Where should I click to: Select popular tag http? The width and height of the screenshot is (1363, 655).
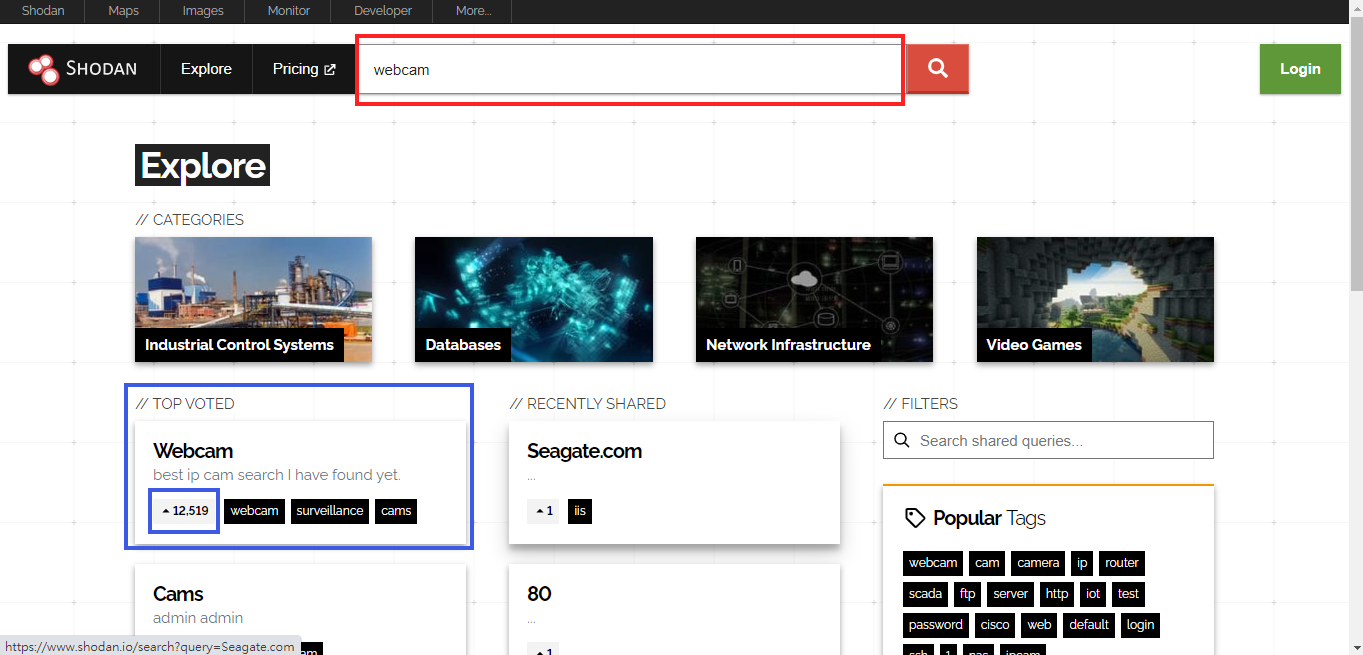click(x=1057, y=594)
